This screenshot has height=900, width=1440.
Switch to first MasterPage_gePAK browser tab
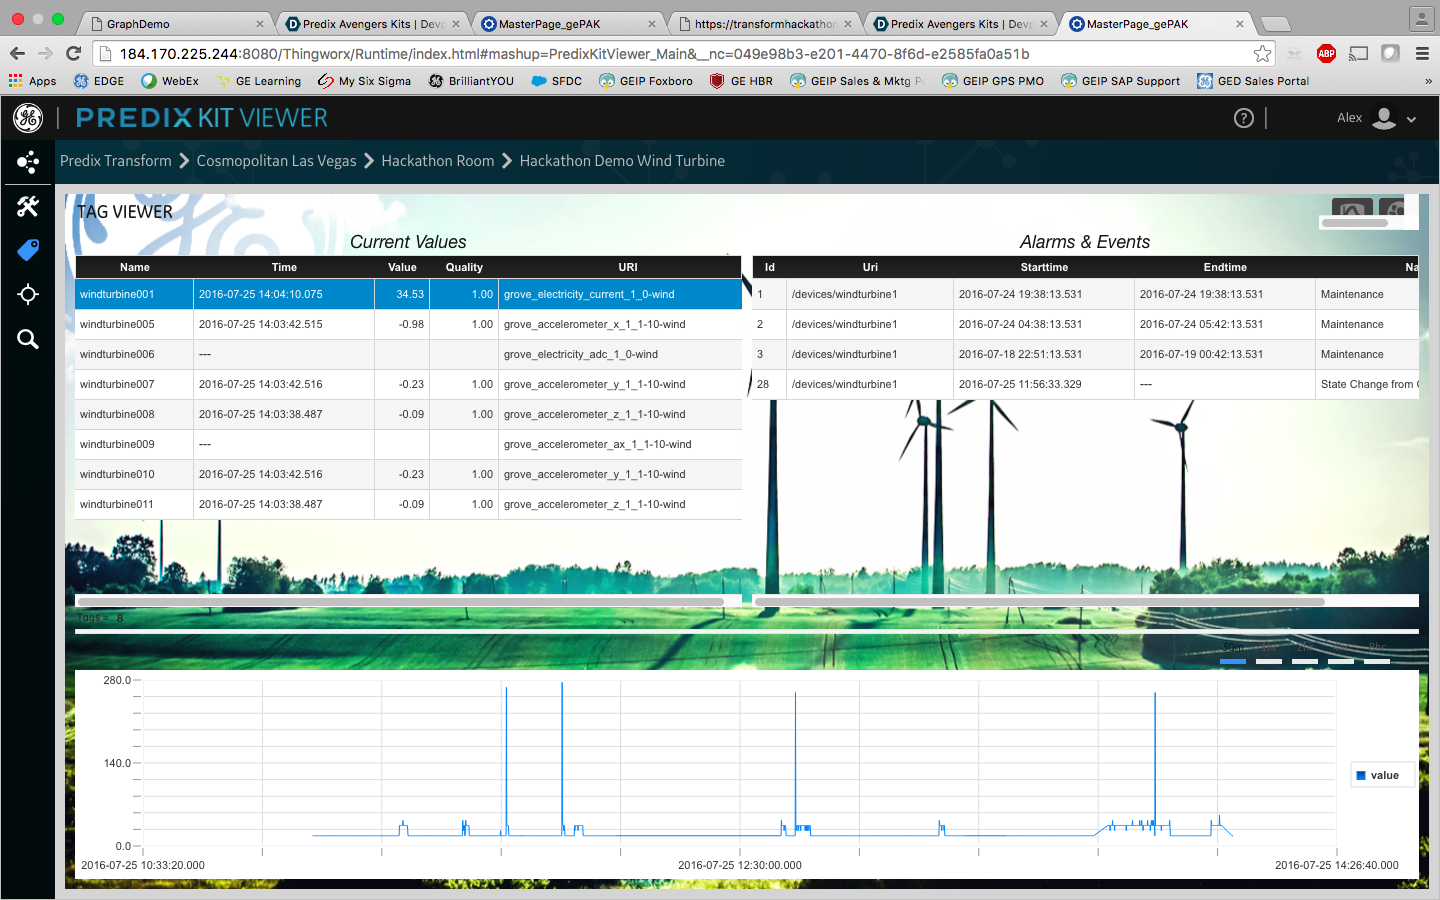568,23
